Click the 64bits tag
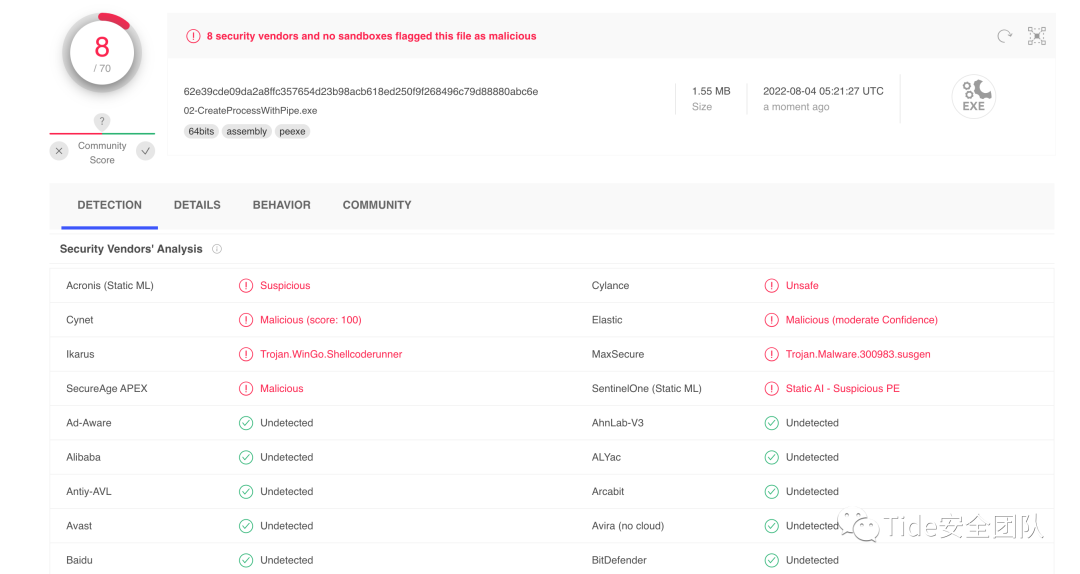This screenshot has height=574, width=1080. pos(201,131)
